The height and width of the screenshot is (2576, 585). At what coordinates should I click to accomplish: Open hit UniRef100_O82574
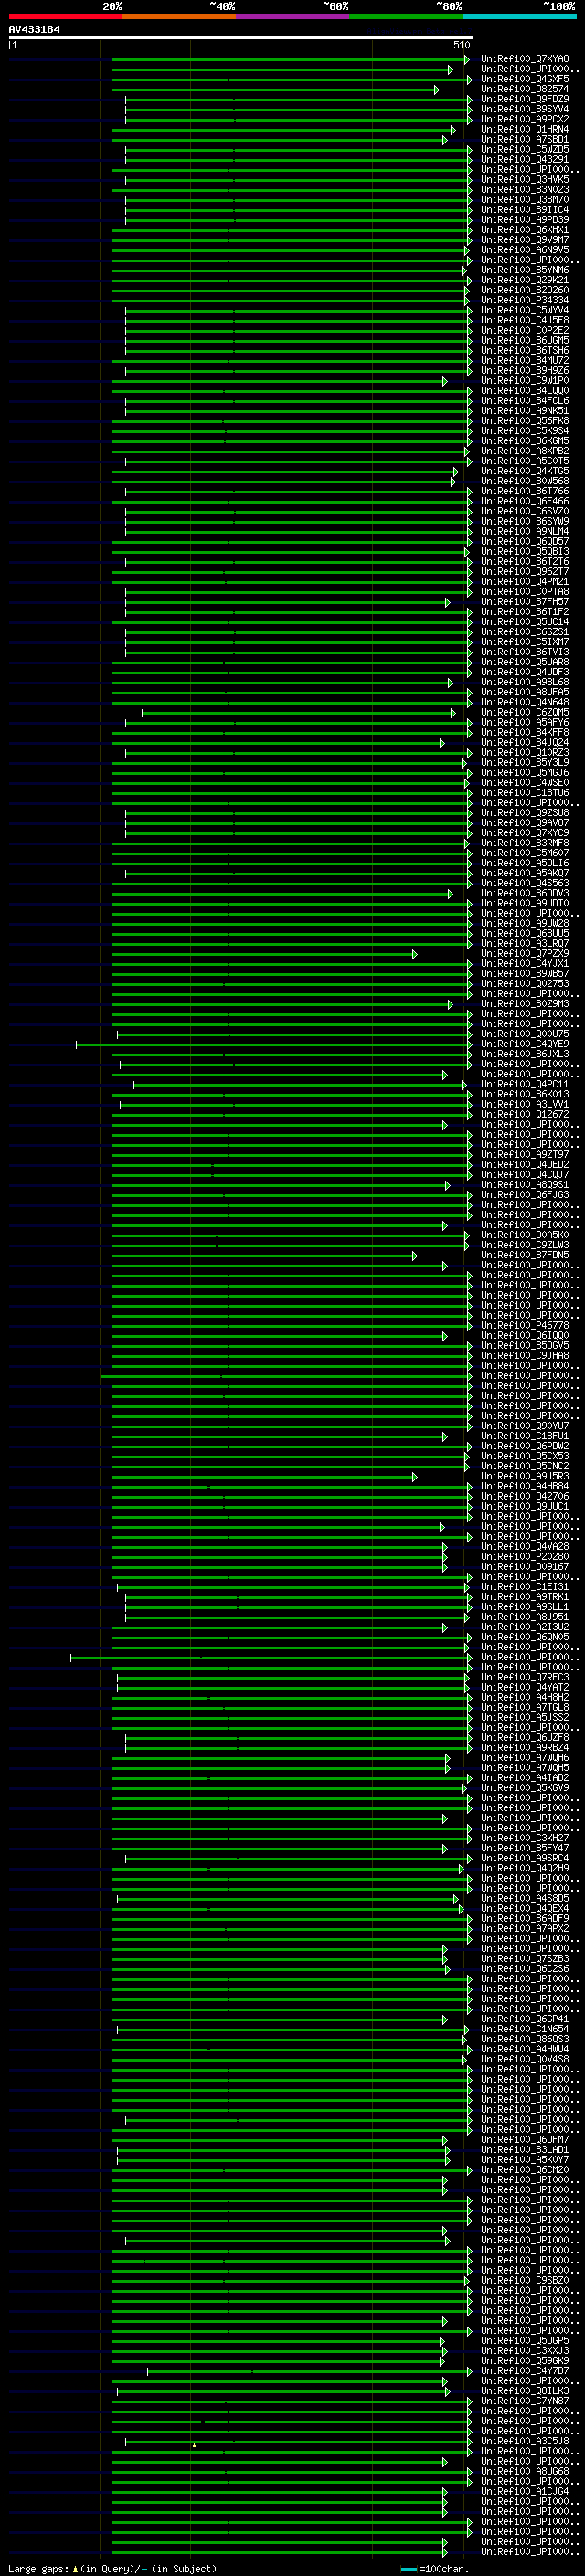(x=525, y=89)
